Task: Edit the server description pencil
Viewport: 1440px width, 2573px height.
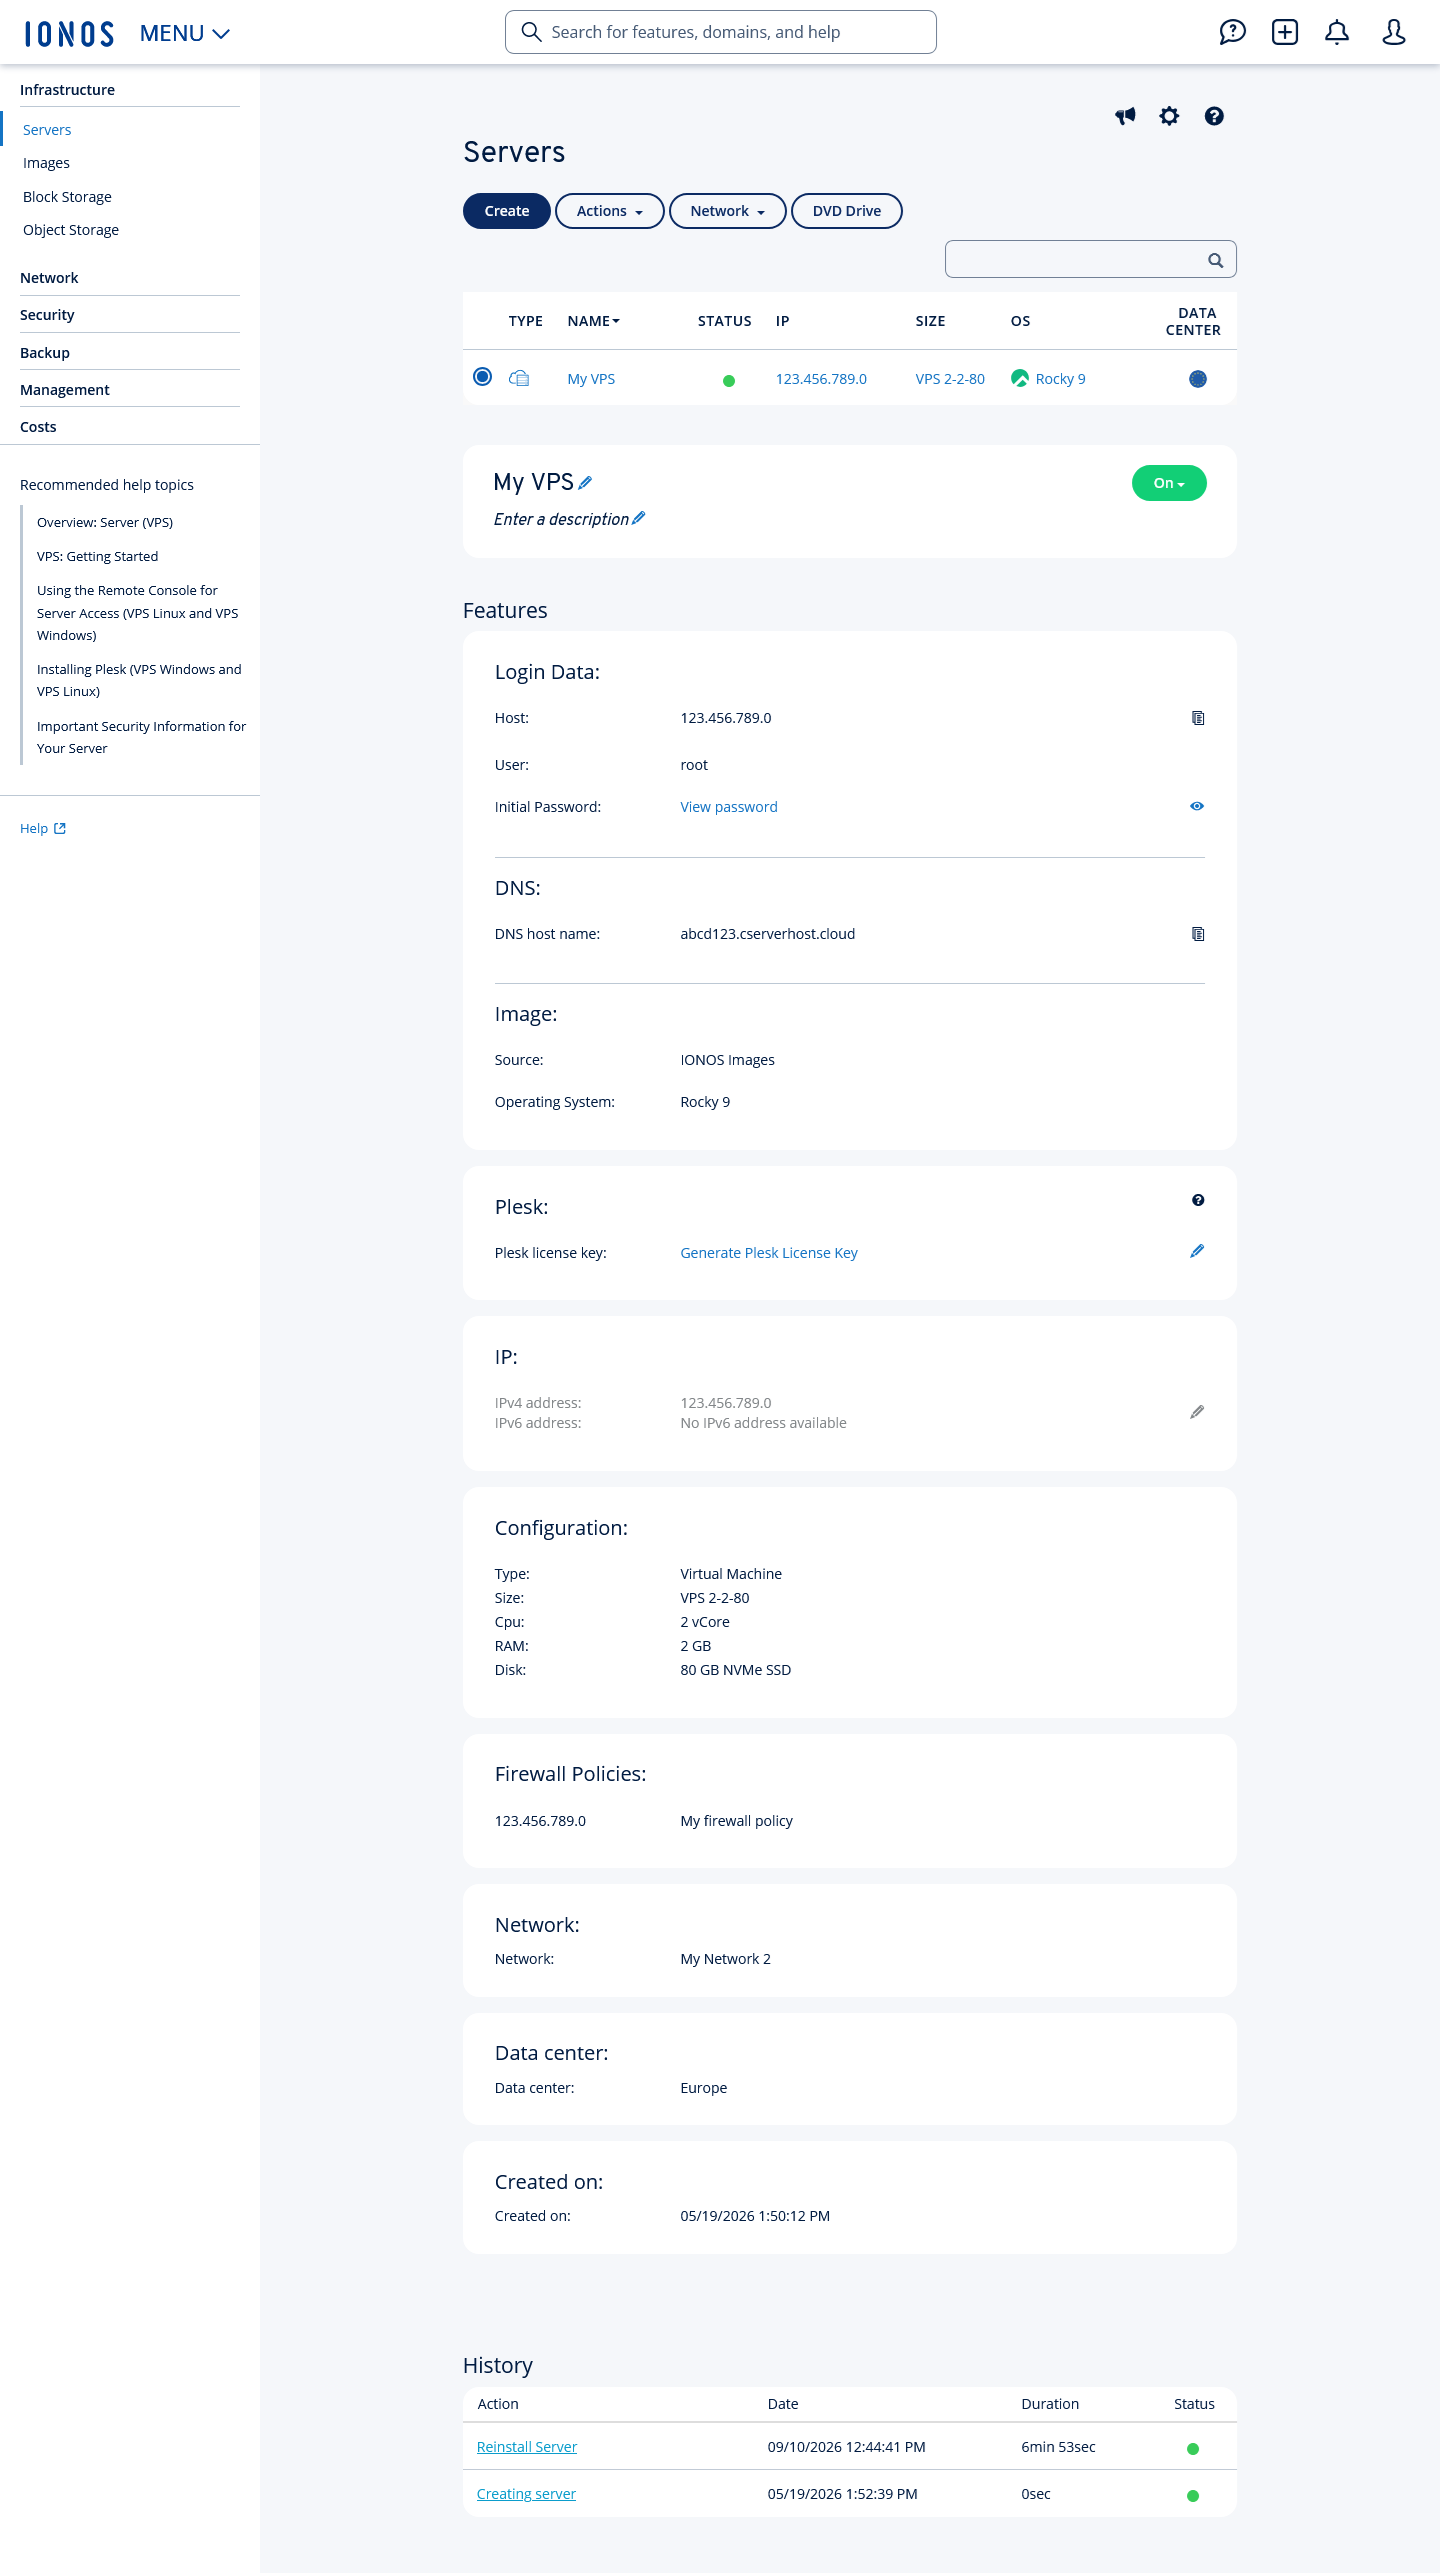Action: tap(639, 518)
